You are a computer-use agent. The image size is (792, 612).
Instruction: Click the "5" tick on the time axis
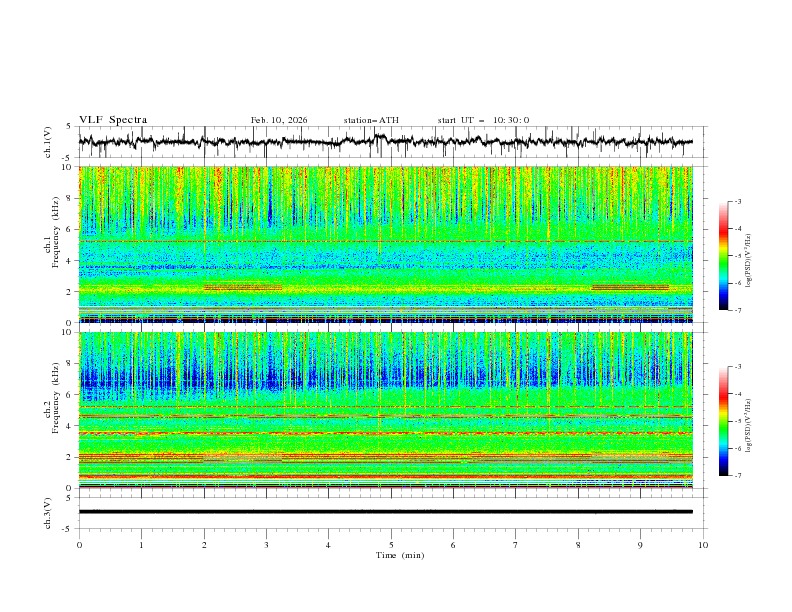pos(391,545)
